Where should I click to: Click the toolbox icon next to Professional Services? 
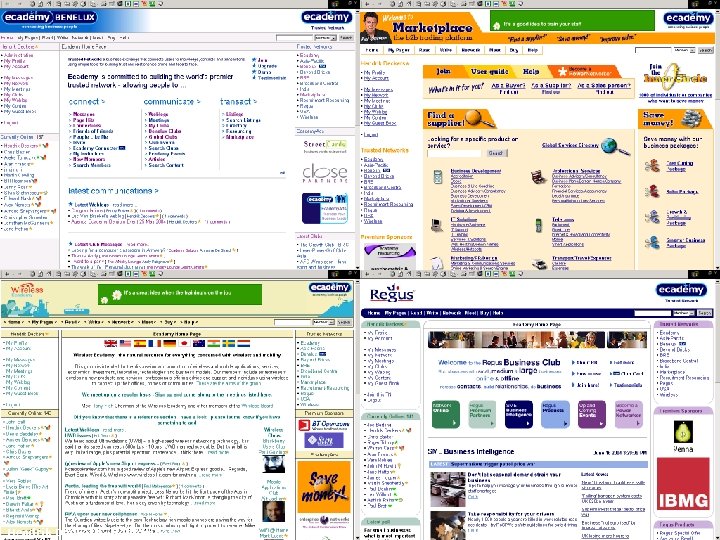(537, 176)
